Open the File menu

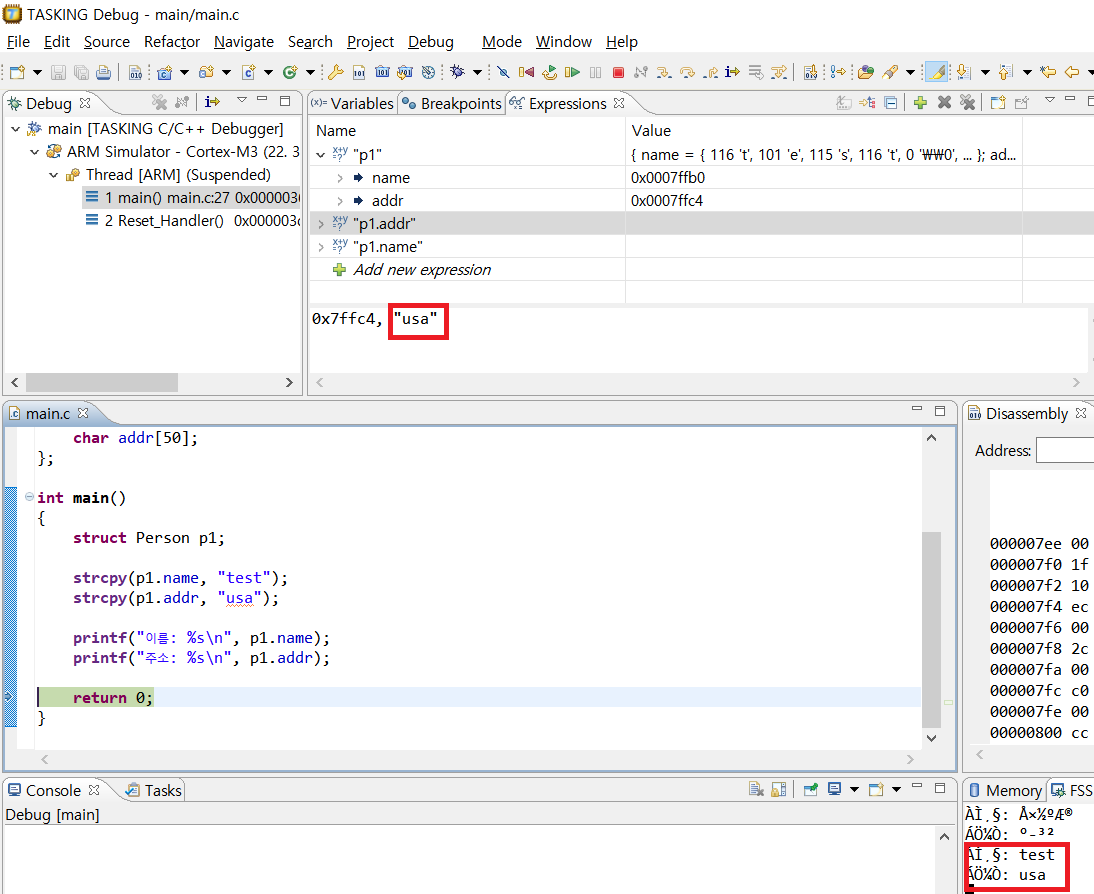click(18, 42)
